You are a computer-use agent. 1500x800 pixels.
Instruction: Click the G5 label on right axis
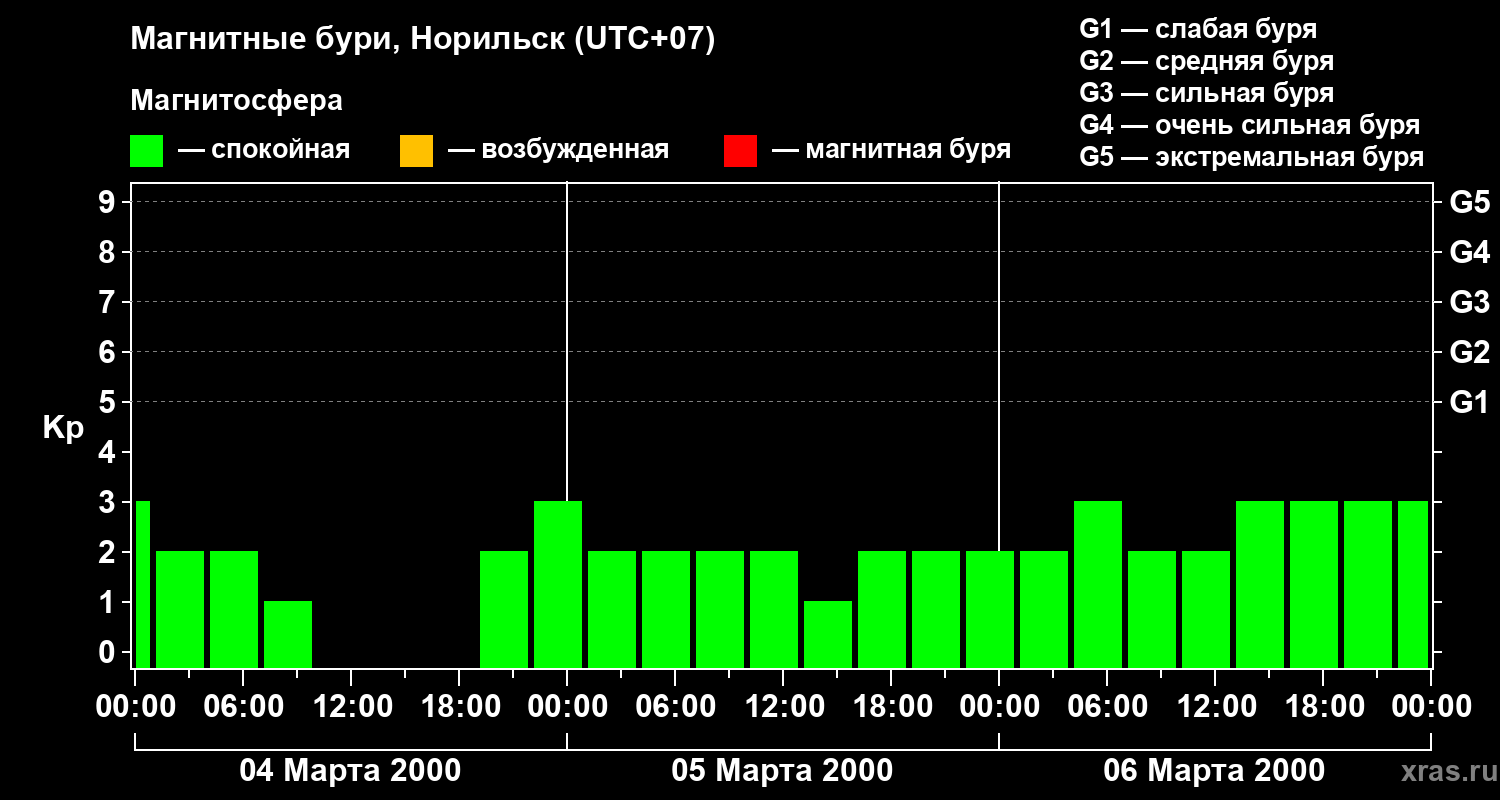point(1469,202)
